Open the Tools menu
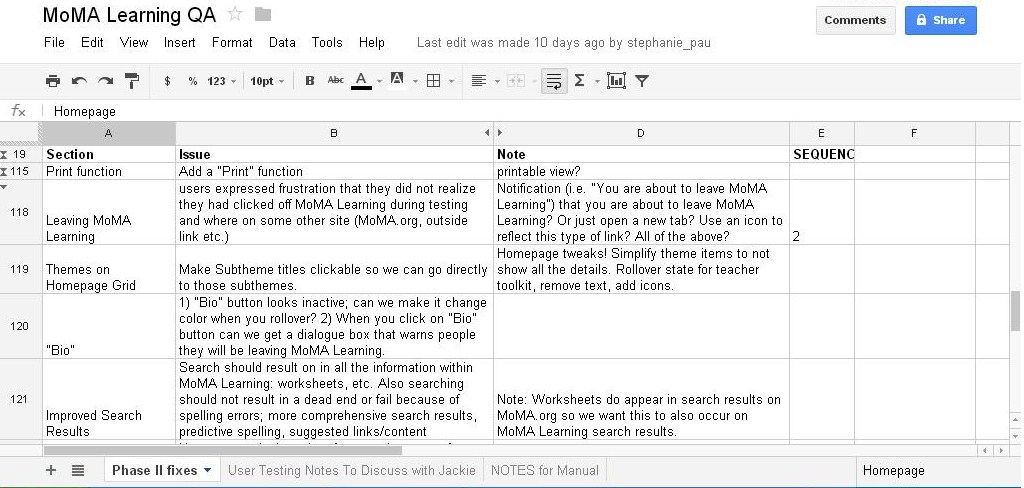1024x488 pixels. [327, 42]
